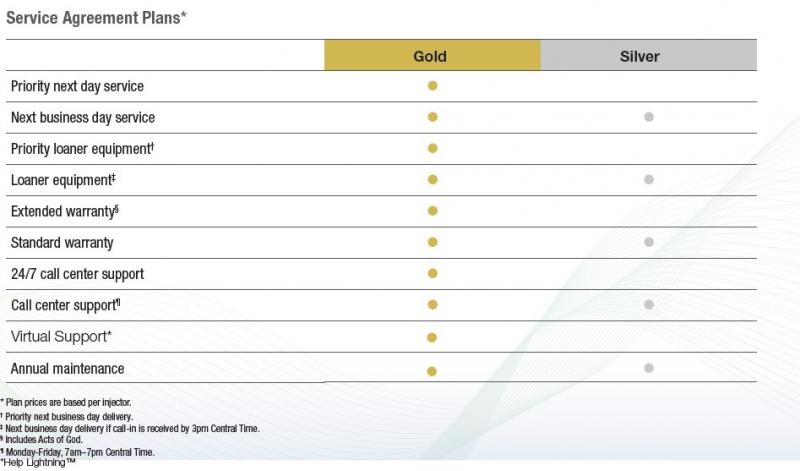This screenshot has width=800, height=471.
Task: Click Silver dot for Standard warranty
Action: point(648,242)
